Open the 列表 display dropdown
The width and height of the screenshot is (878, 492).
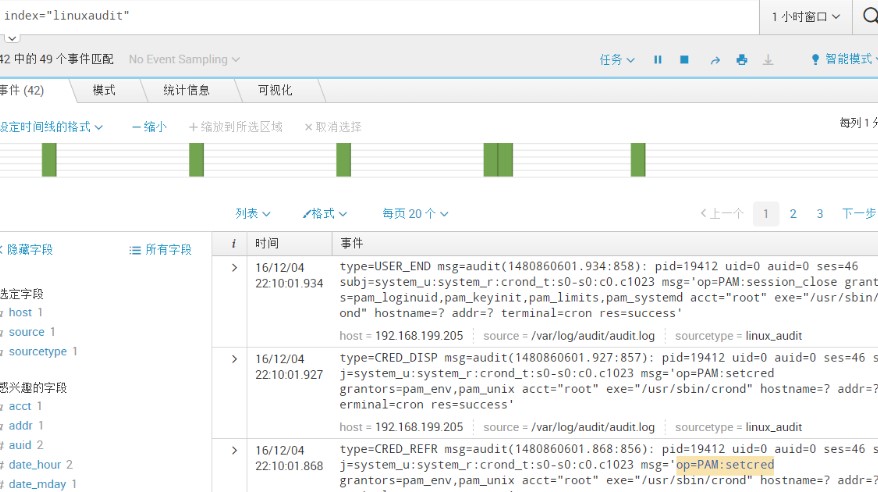coord(253,214)
